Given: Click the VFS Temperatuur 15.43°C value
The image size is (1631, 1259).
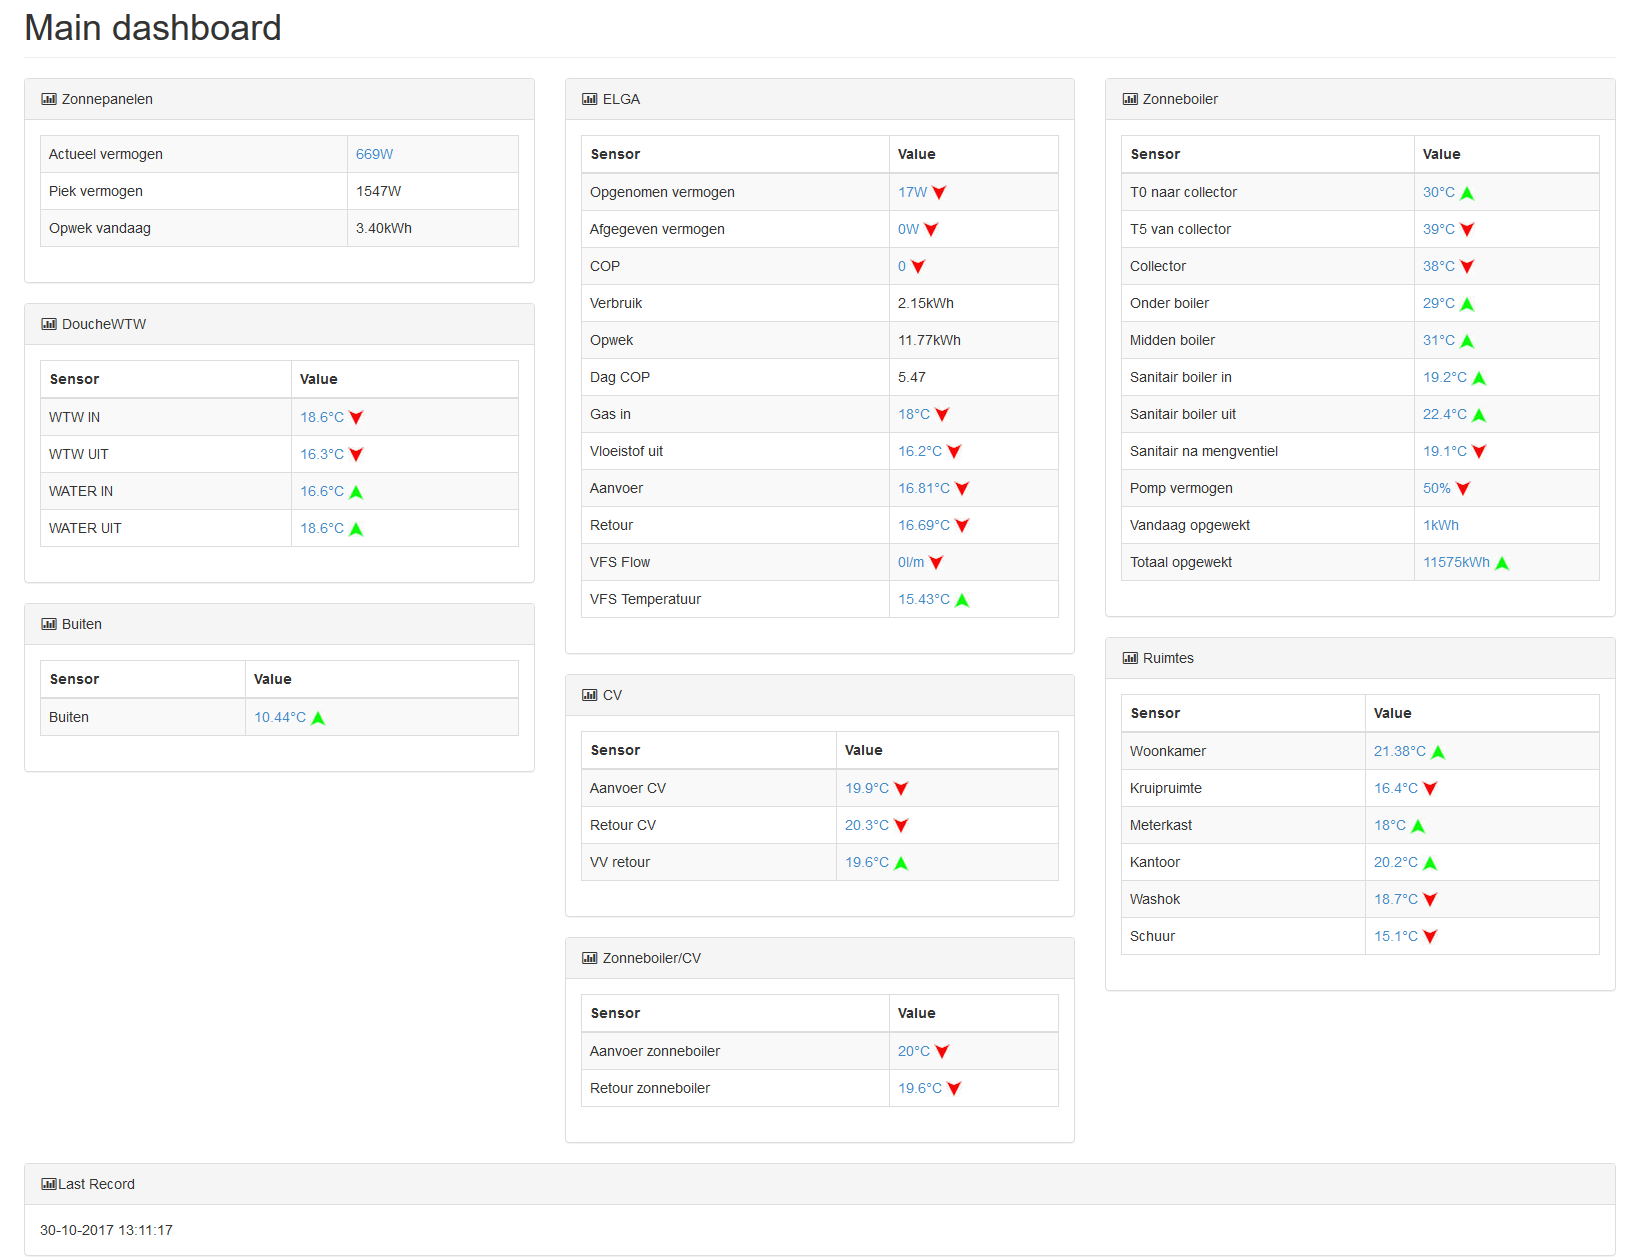Looking at the screenshot, I should point(923,599).
